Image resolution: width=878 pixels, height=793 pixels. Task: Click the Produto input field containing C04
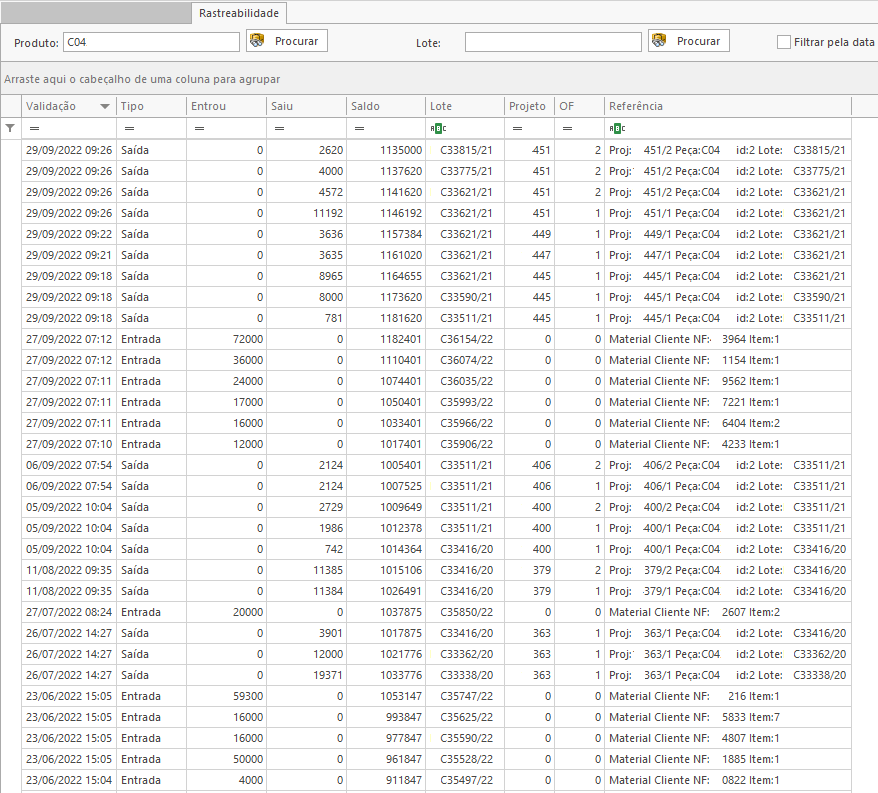[151, 42]
